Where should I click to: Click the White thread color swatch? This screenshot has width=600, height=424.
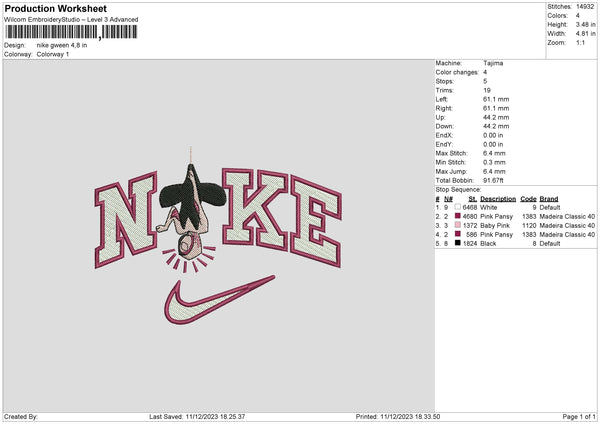(x=458, y=207)
